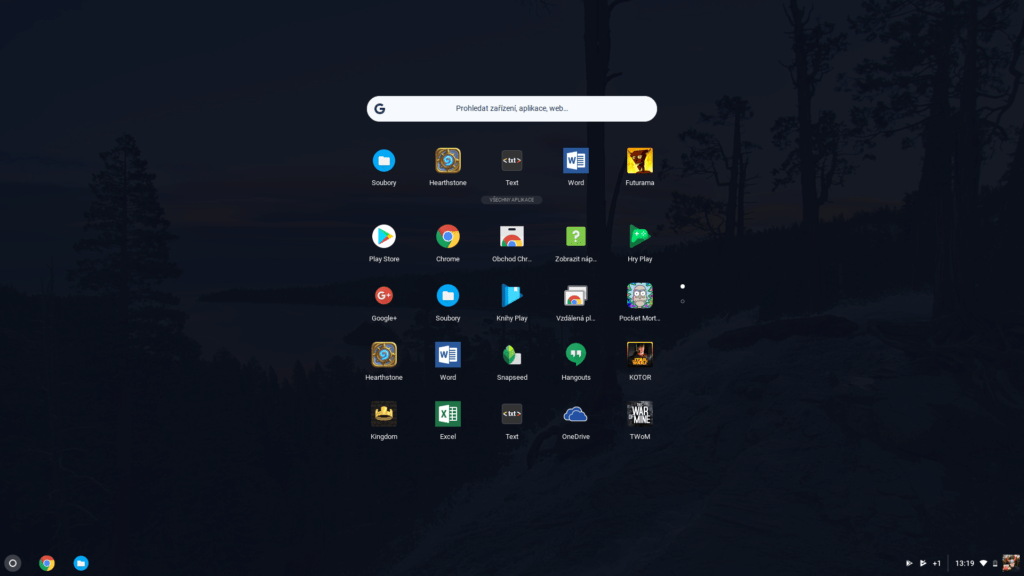
Task: Launch the Kingdom game
Action: click(384, 414)
